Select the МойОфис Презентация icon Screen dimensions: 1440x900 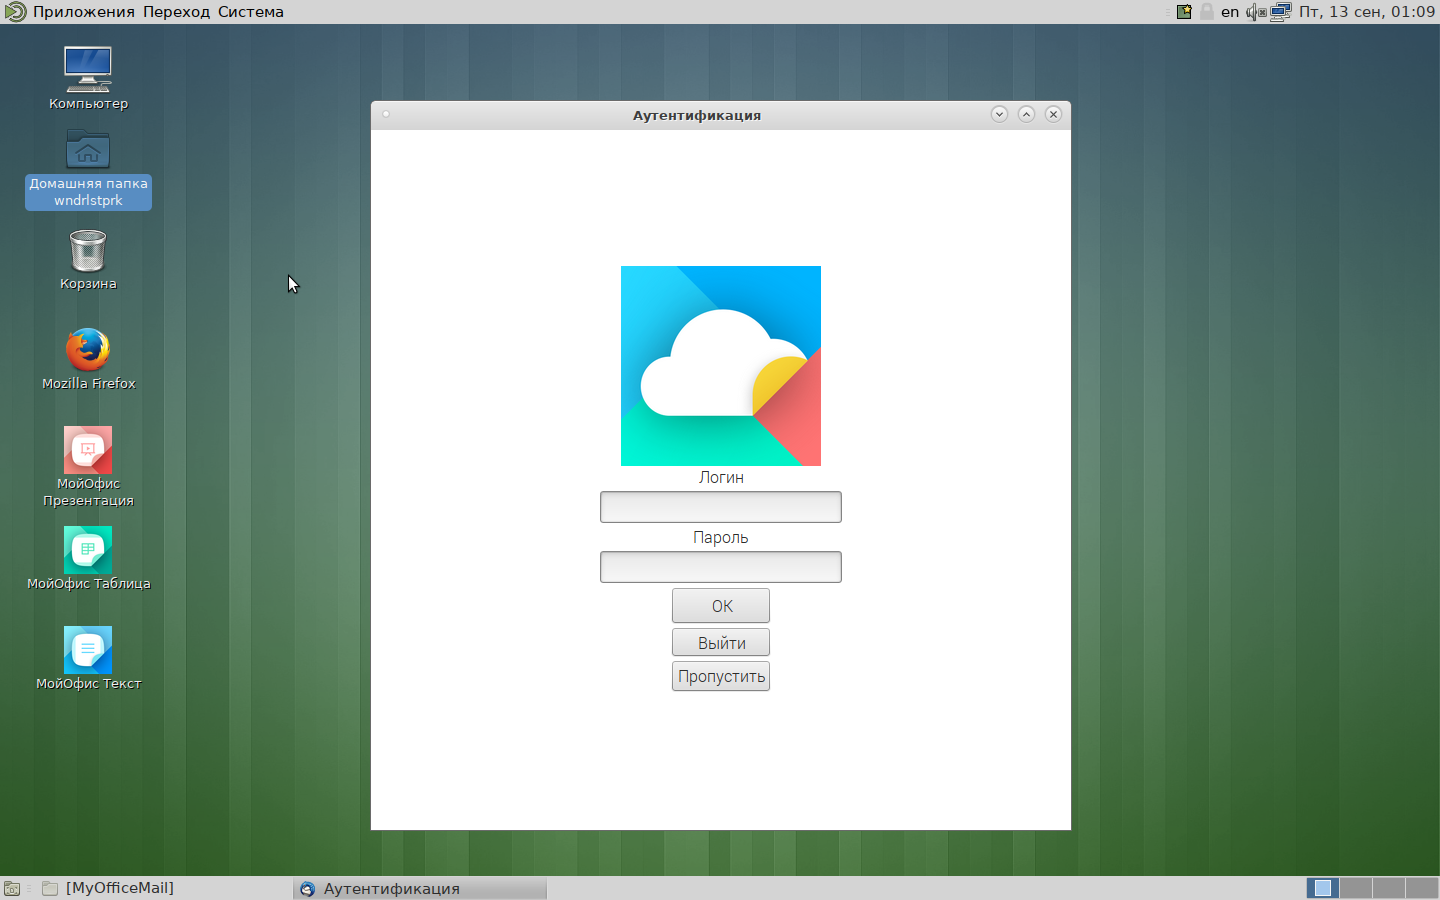(x=88, y=466)
